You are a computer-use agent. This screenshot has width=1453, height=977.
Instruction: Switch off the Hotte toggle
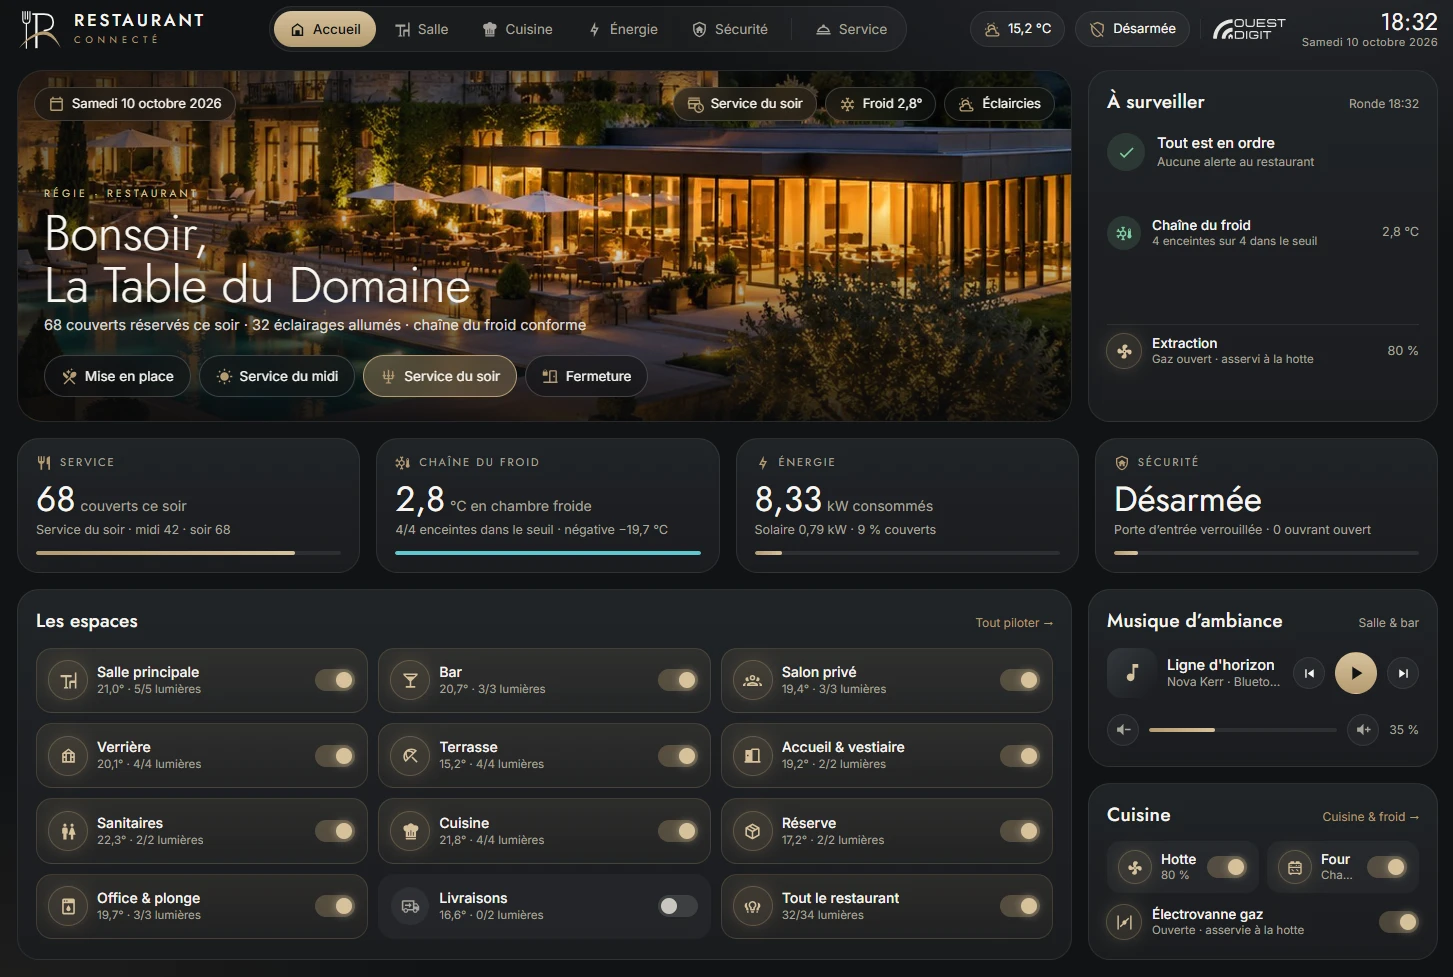coord(1227,867)
